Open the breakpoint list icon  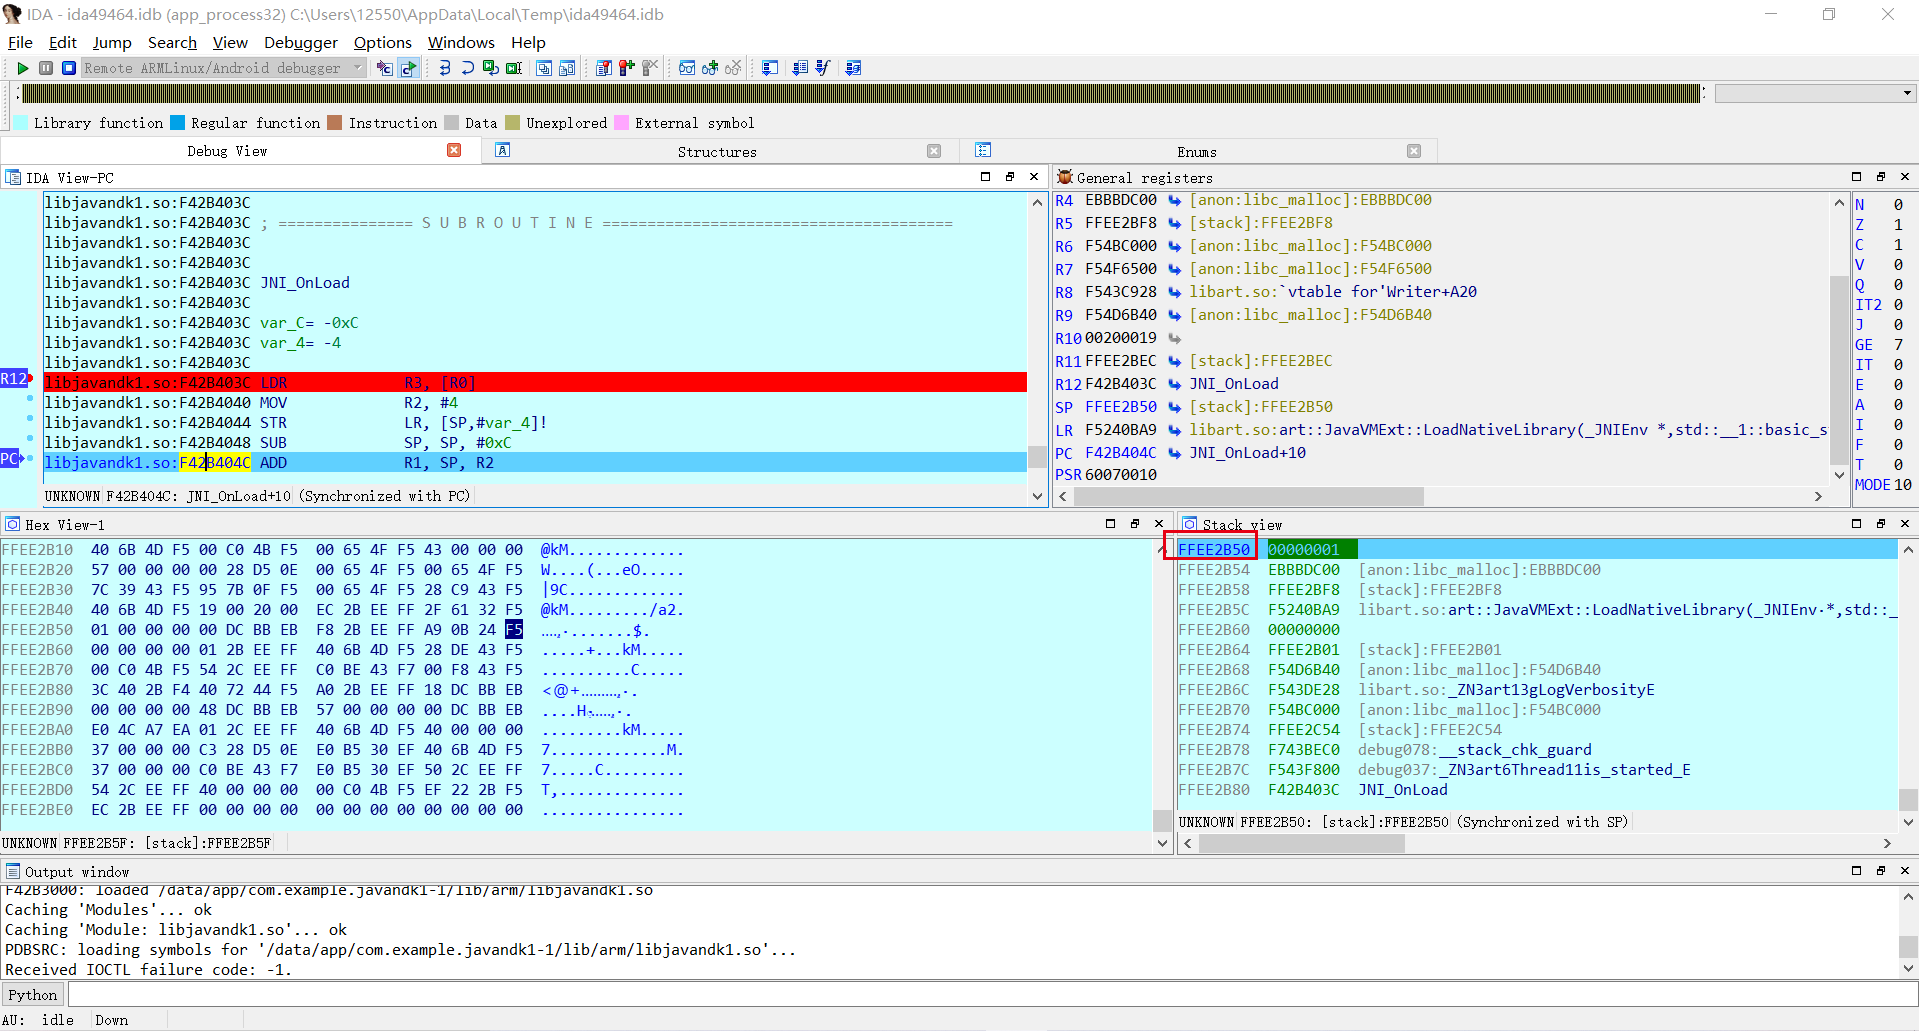tap(604, 68)
